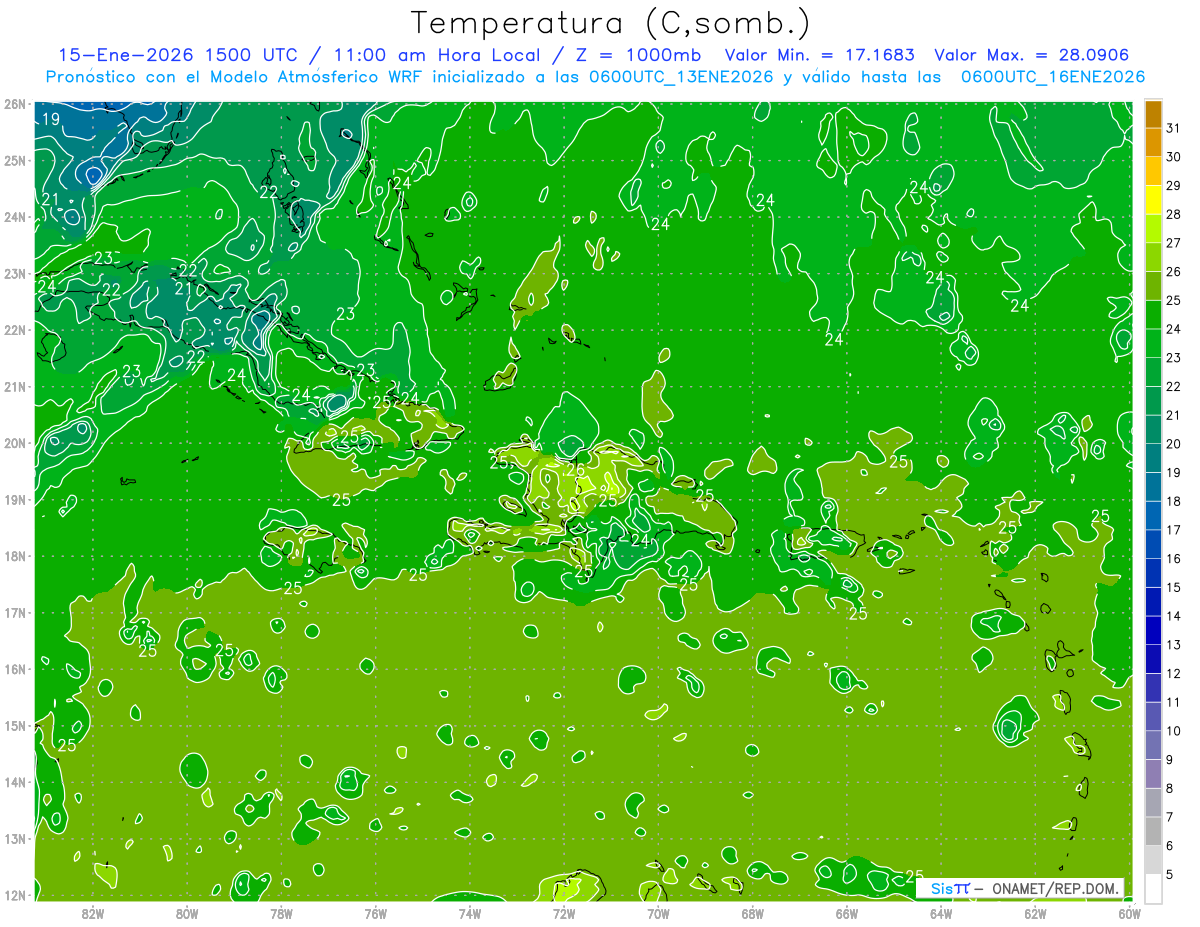Click the '80W' longitude axis label
This screenshot has height=927, width=1200.
tap(186, 913)
